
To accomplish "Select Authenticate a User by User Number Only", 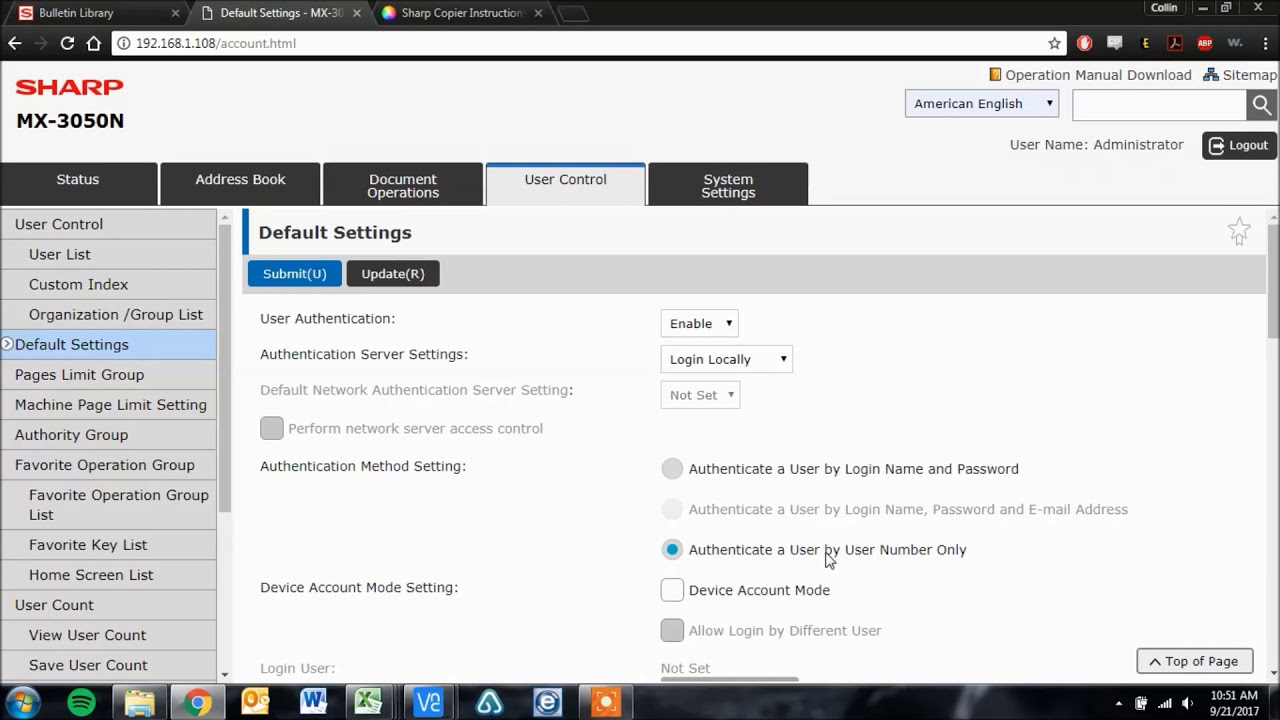I will click(x=672, y=550).
